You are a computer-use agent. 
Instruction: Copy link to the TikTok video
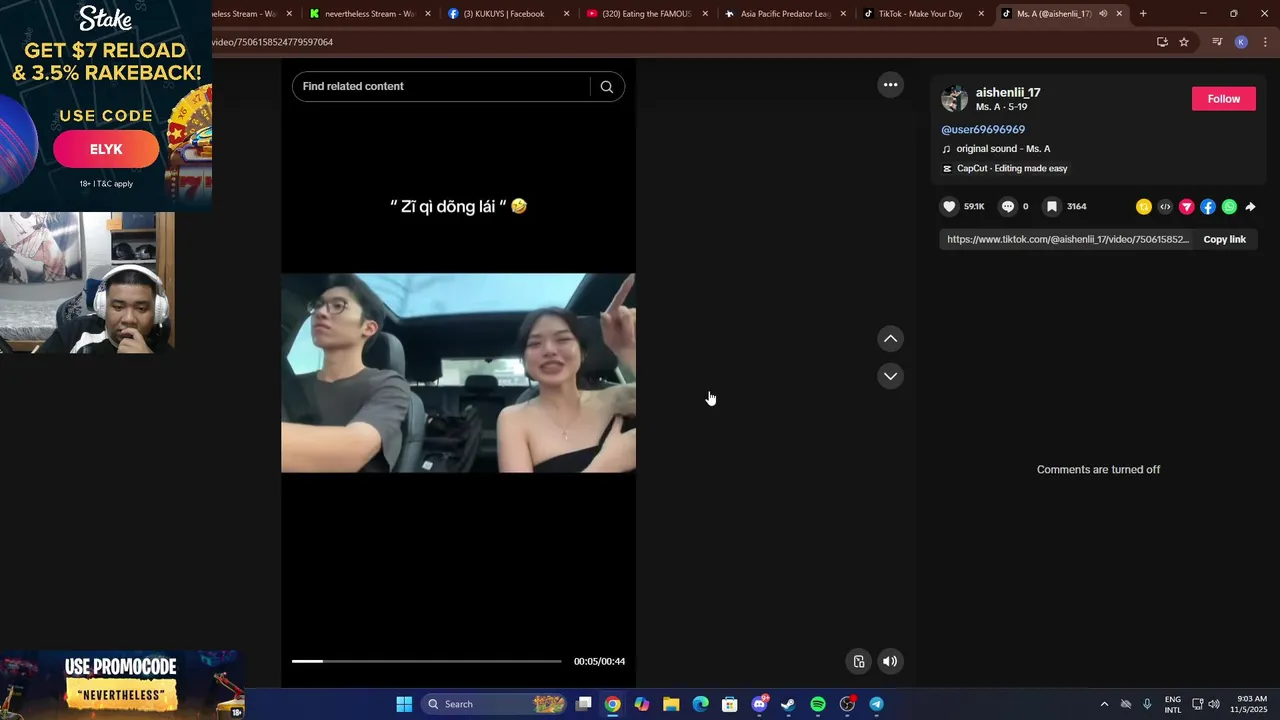[1224, 240]
